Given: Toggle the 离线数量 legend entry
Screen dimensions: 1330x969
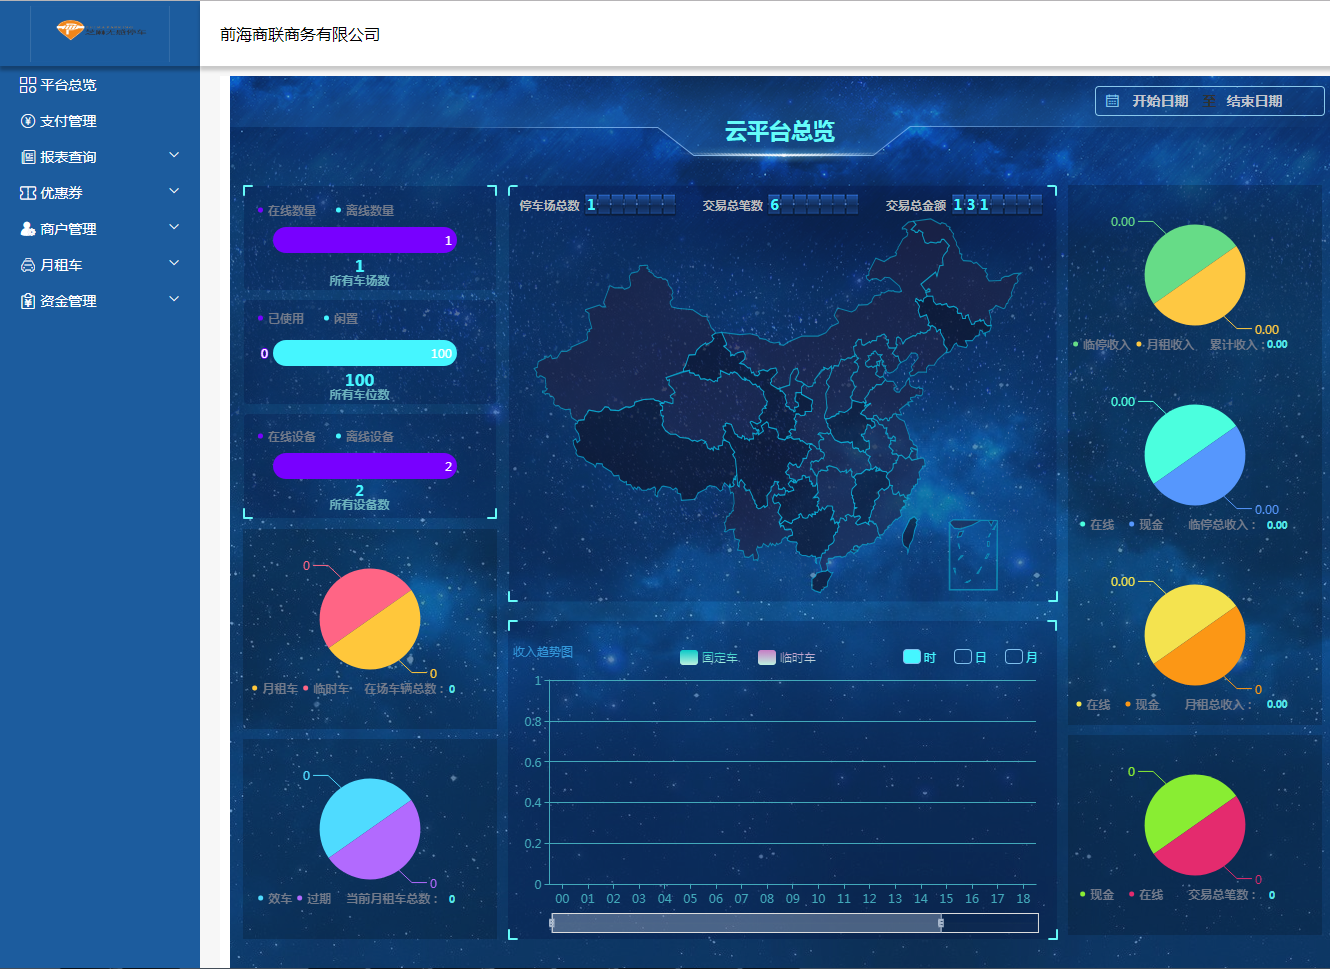Looking at the screenshot, I should point(365,211).
